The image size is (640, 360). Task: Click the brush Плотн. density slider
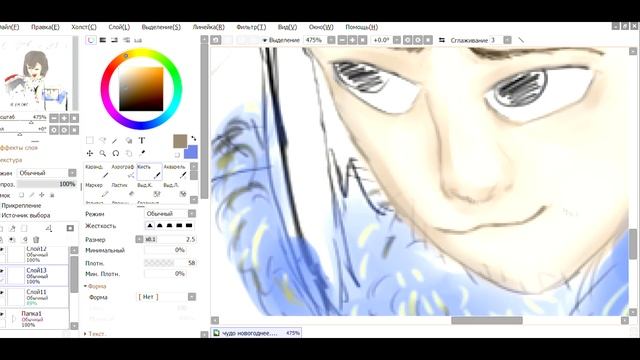click(x=170, y=263)
